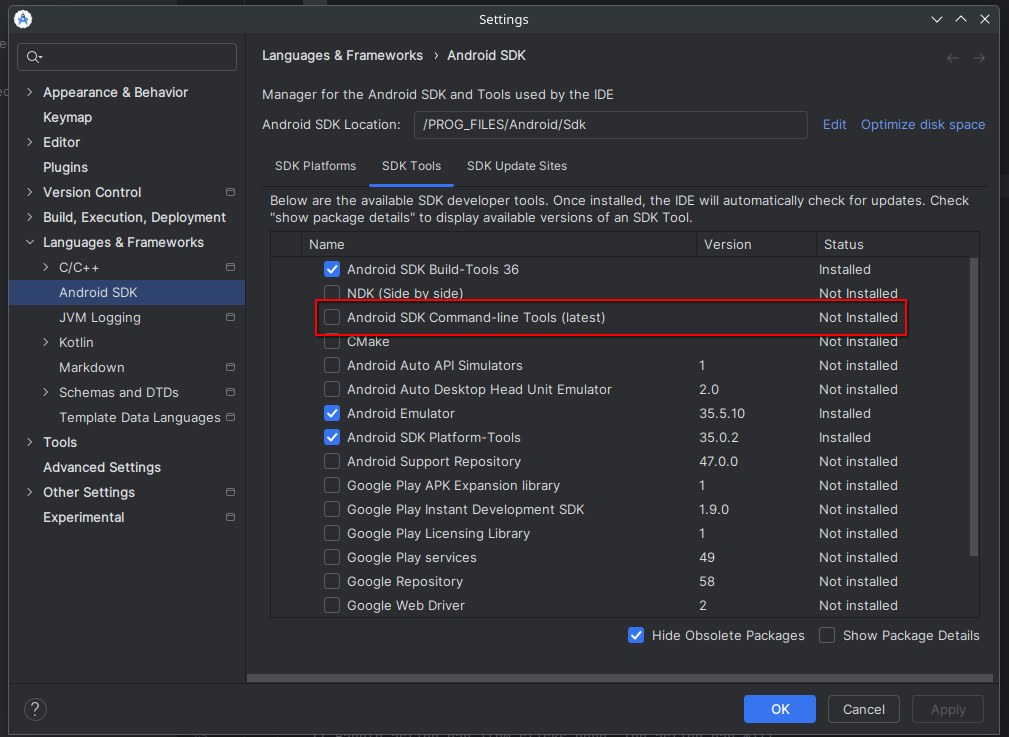Screen dimensions: 1009x737
Task: Go forward with the right arrow icon
Action: coord(979,58)
